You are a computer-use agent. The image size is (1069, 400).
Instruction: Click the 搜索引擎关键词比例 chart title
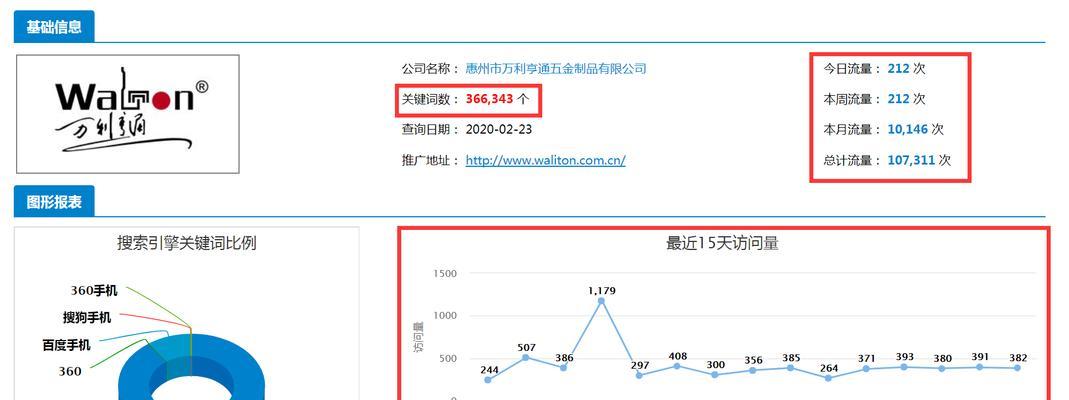(187, 243)
